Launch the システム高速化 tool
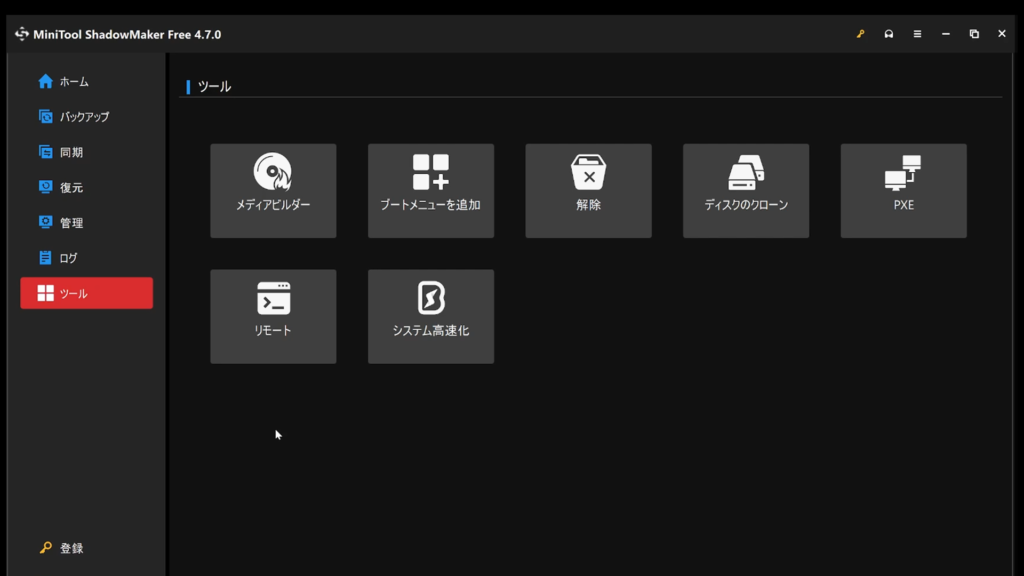Image resolution: width=1024 pixels, height=576 pixels. click(x=431, y=316)
